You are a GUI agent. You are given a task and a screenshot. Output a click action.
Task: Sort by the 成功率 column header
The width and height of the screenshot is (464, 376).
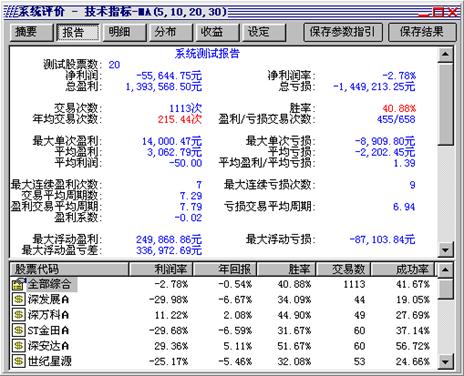pyautogui.click(x=403, y=269)
